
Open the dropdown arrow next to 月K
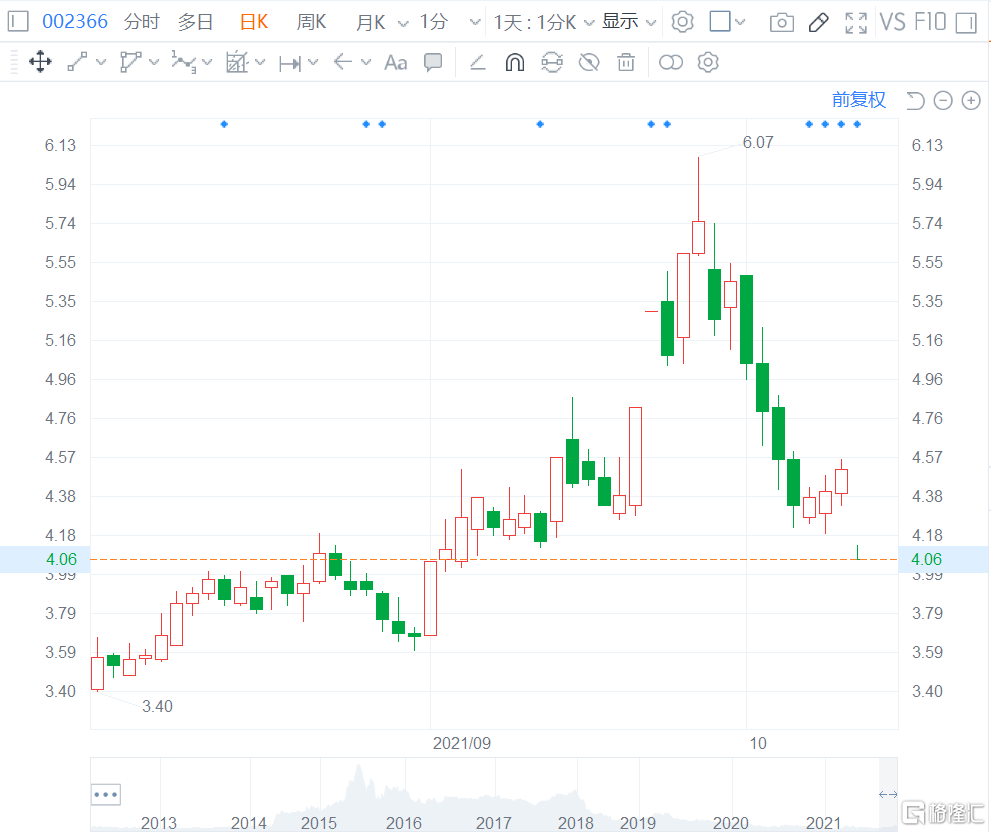pos(403,23)
